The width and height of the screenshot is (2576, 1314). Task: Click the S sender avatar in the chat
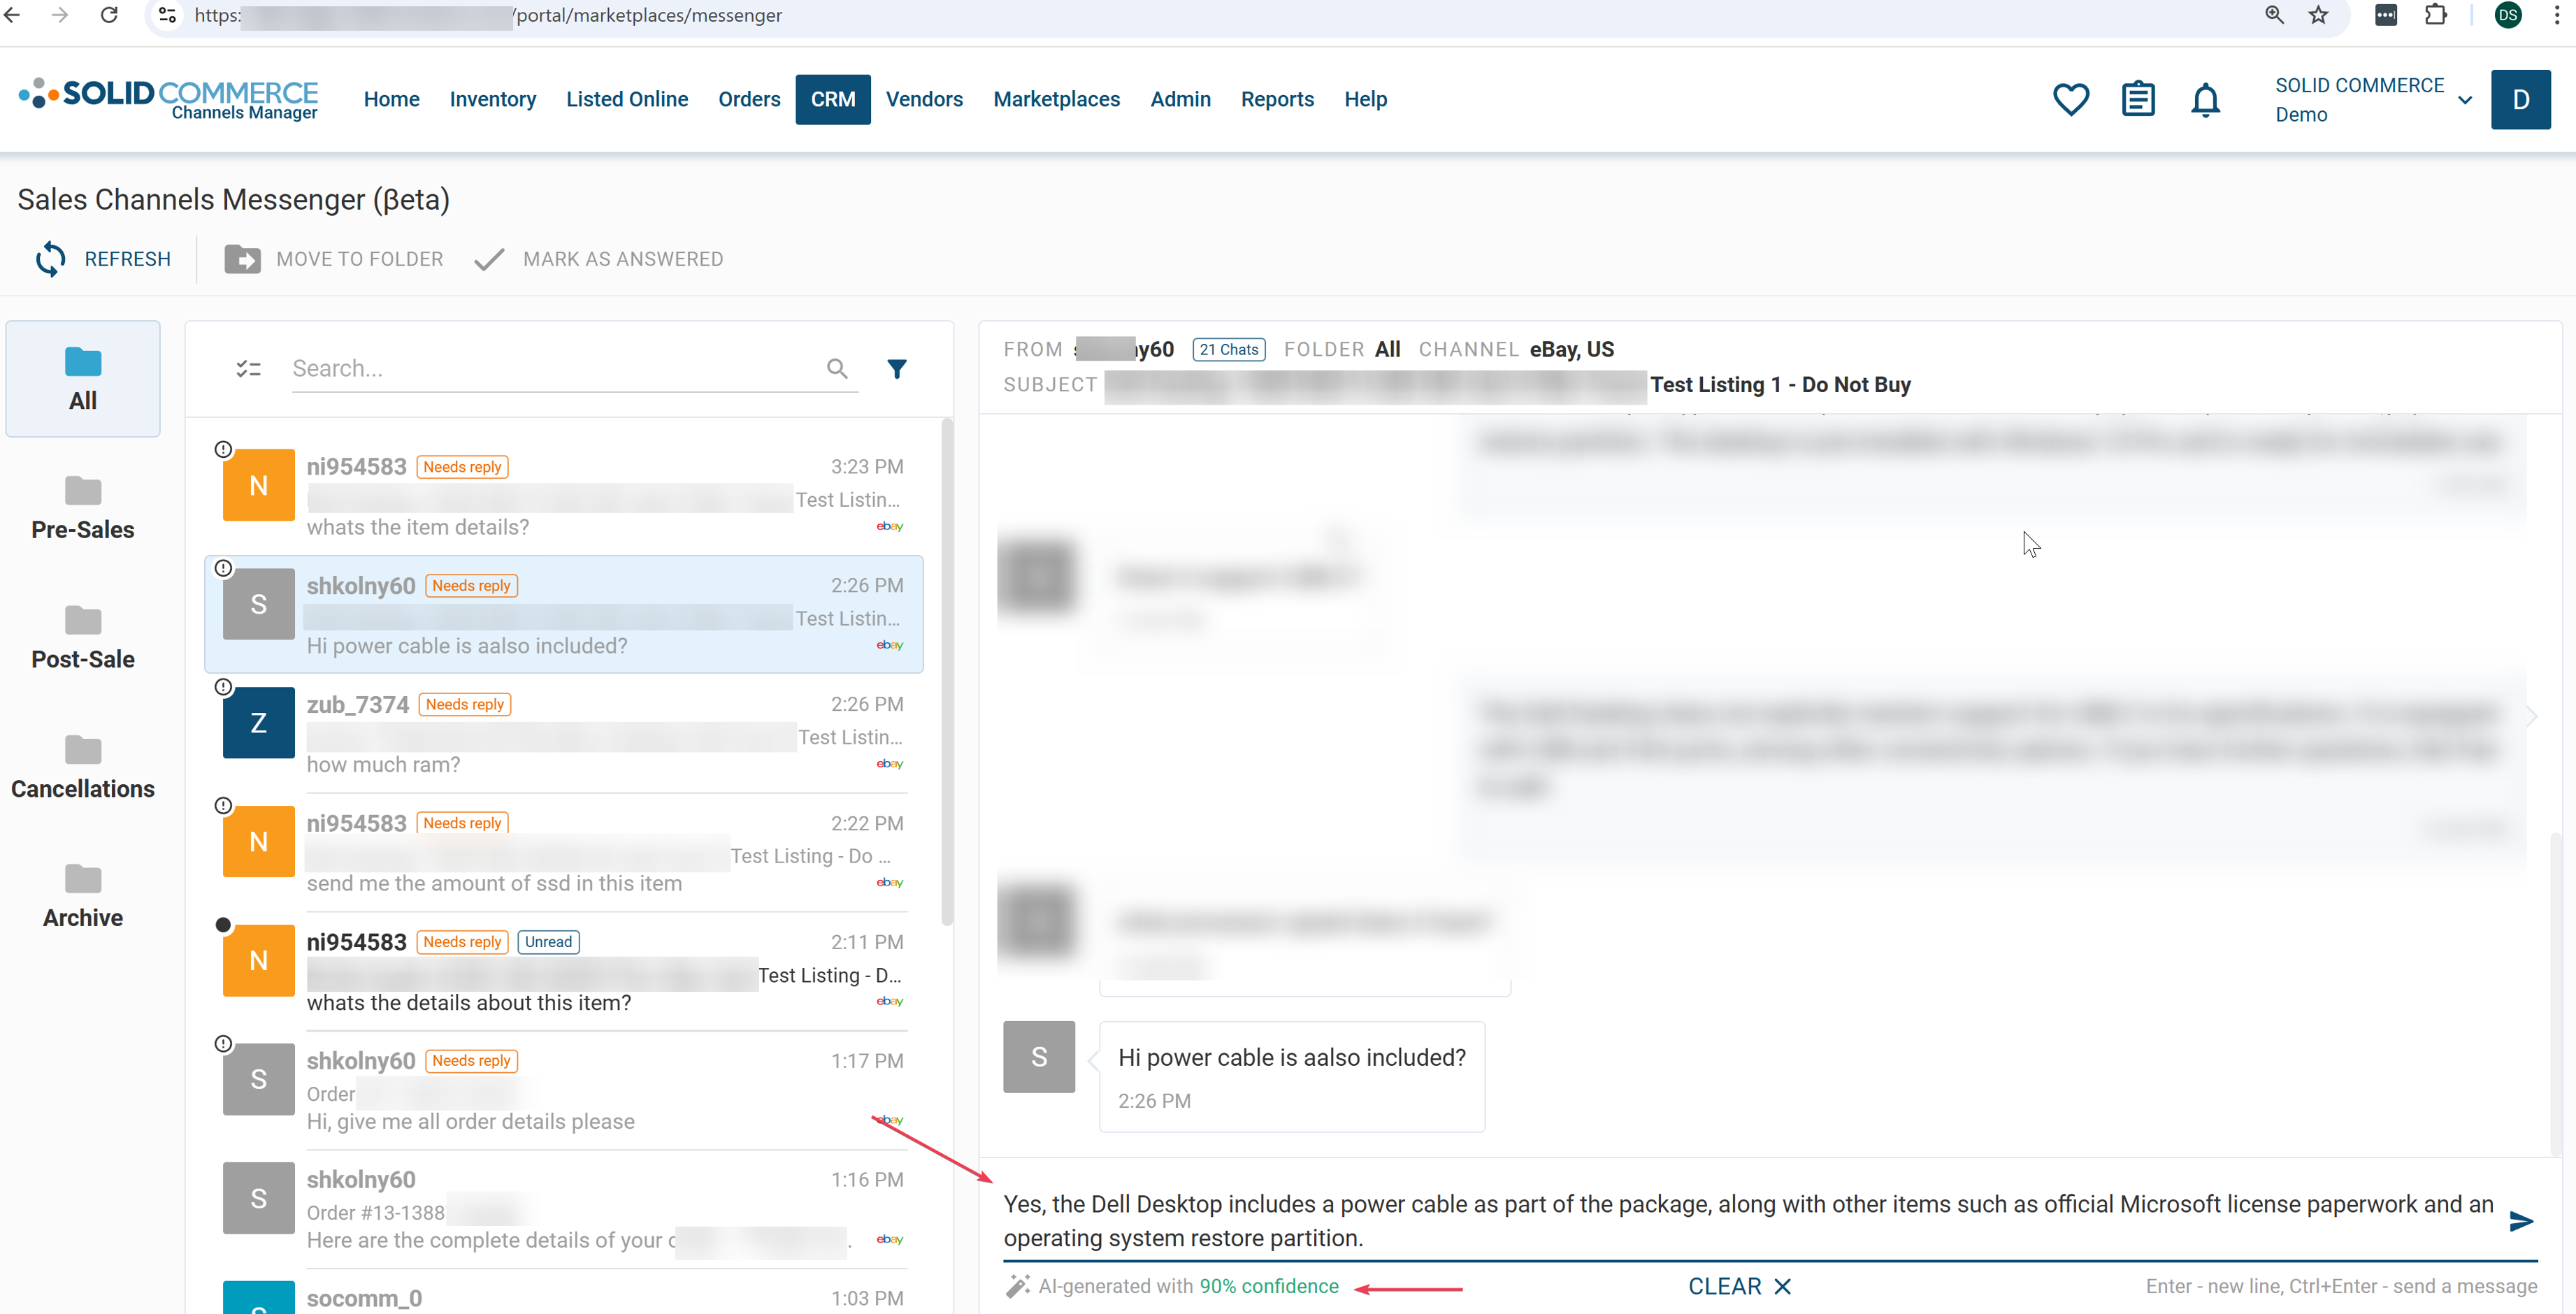point(1039,1057)
